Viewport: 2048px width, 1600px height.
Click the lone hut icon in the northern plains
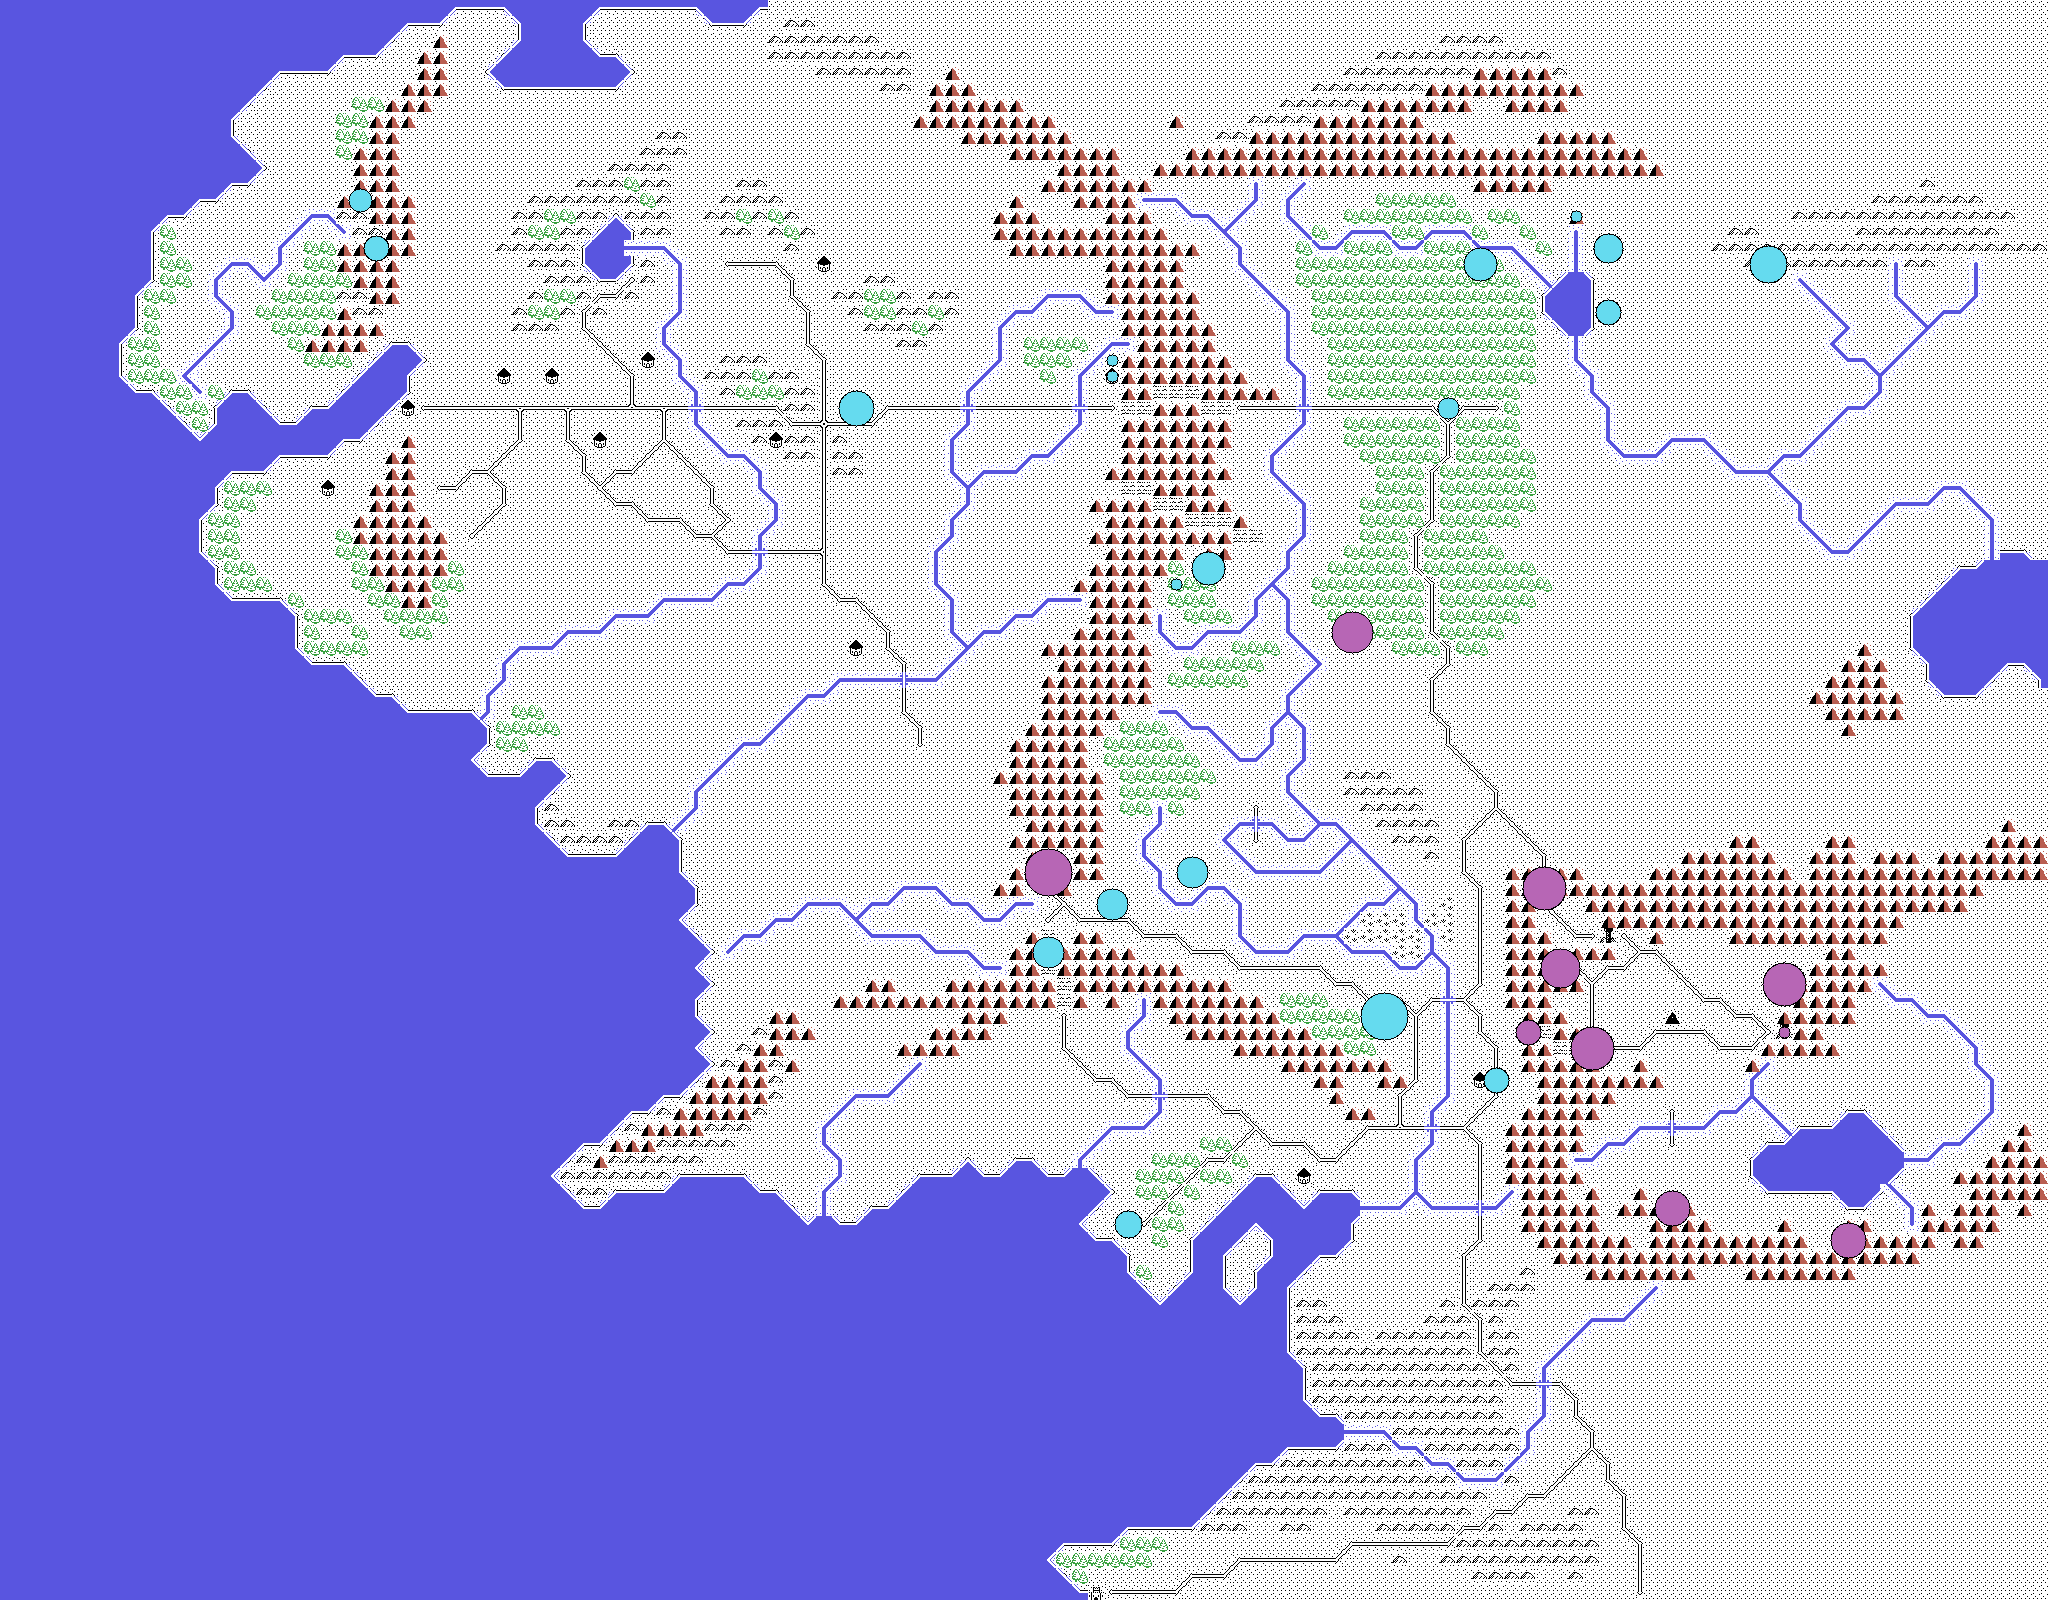click(823, 264)
